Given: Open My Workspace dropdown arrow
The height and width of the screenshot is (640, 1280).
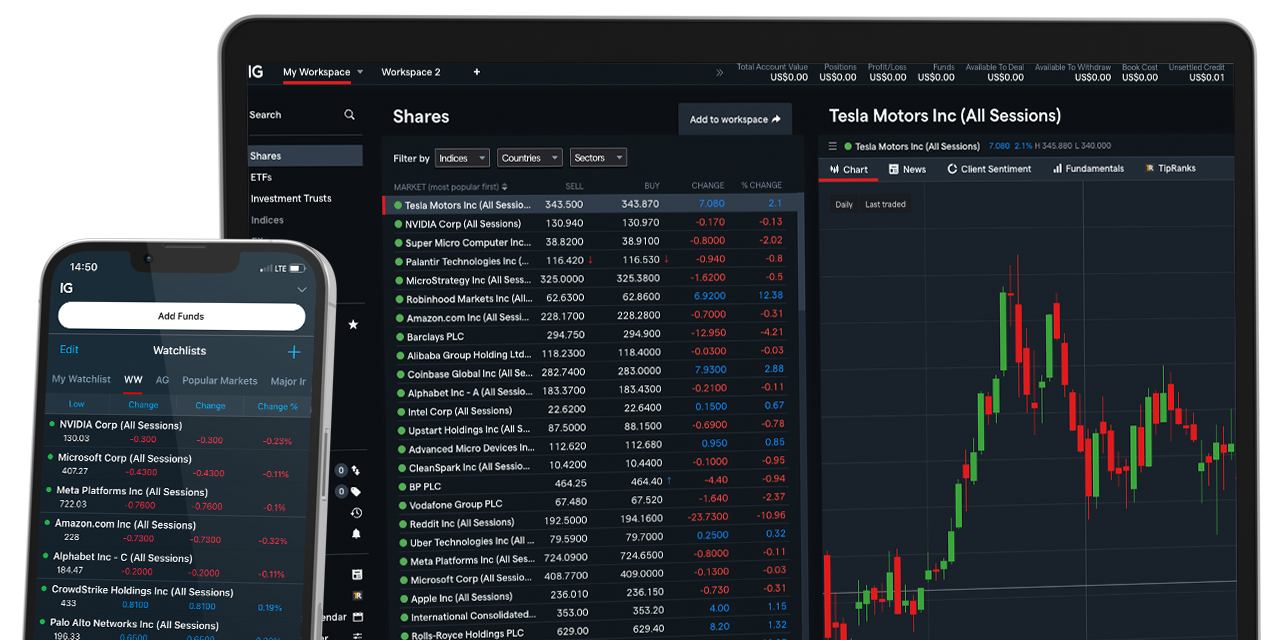Looking at the screenshot, I should 360,72.
